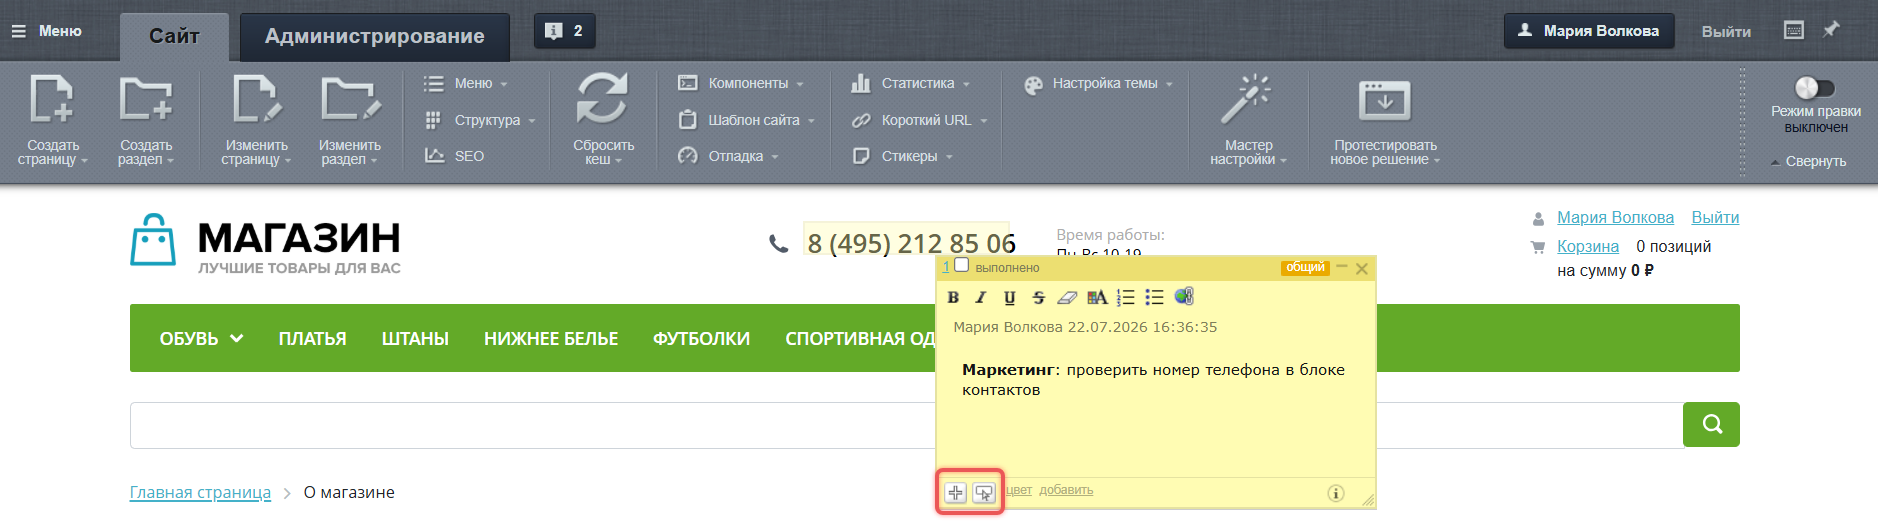1878x532 pixels.
Task: Apply italic formatting in the sticker
Action: tap(981, 297)
